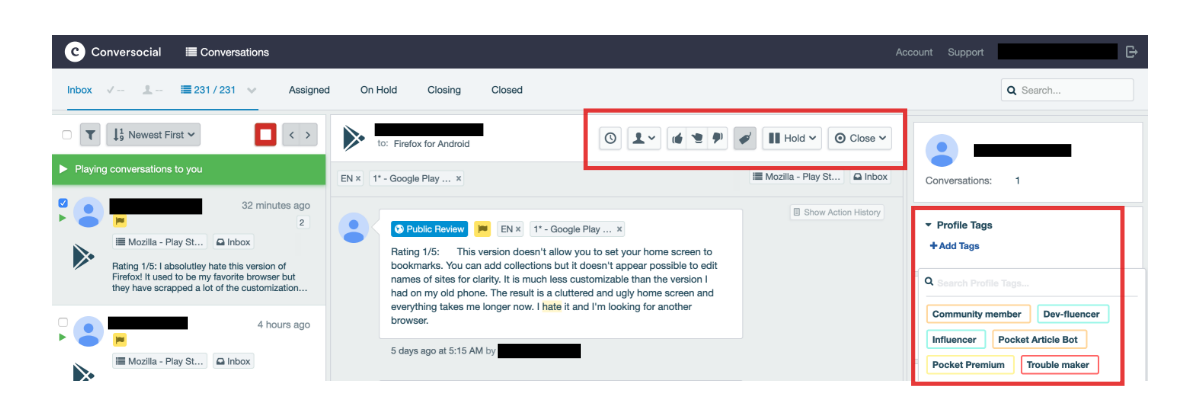Click the Inbox label in conversation header
1200x416 pixels.
(870, 177)
